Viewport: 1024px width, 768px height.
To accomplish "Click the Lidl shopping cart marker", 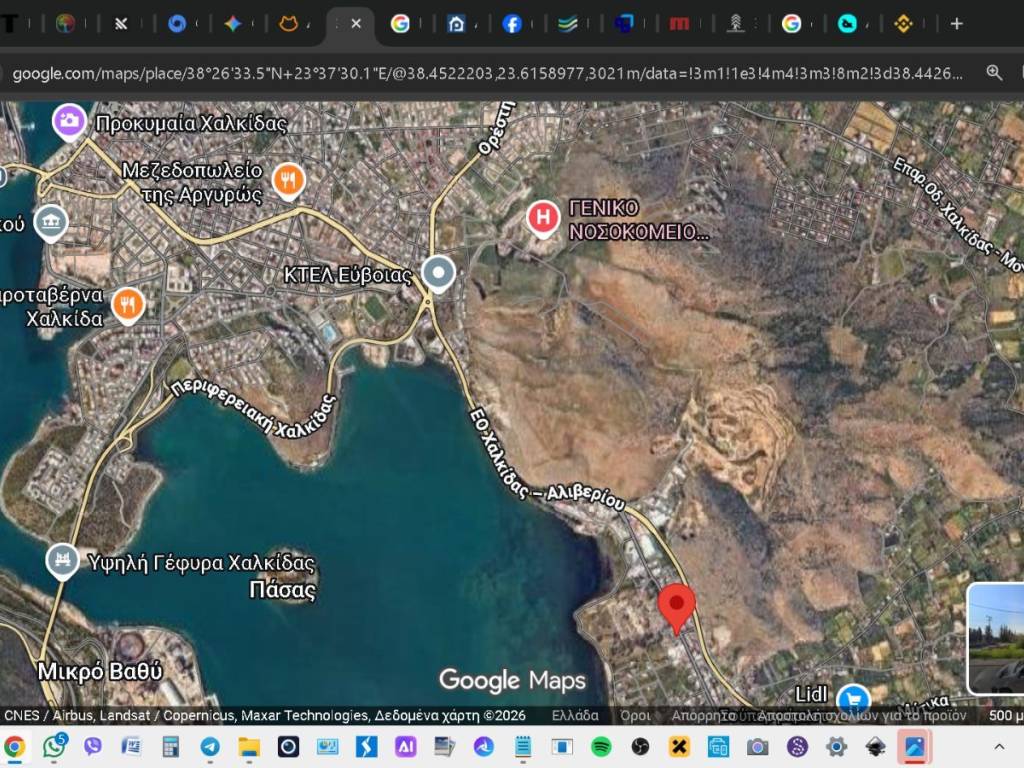I will pos(852,696).
